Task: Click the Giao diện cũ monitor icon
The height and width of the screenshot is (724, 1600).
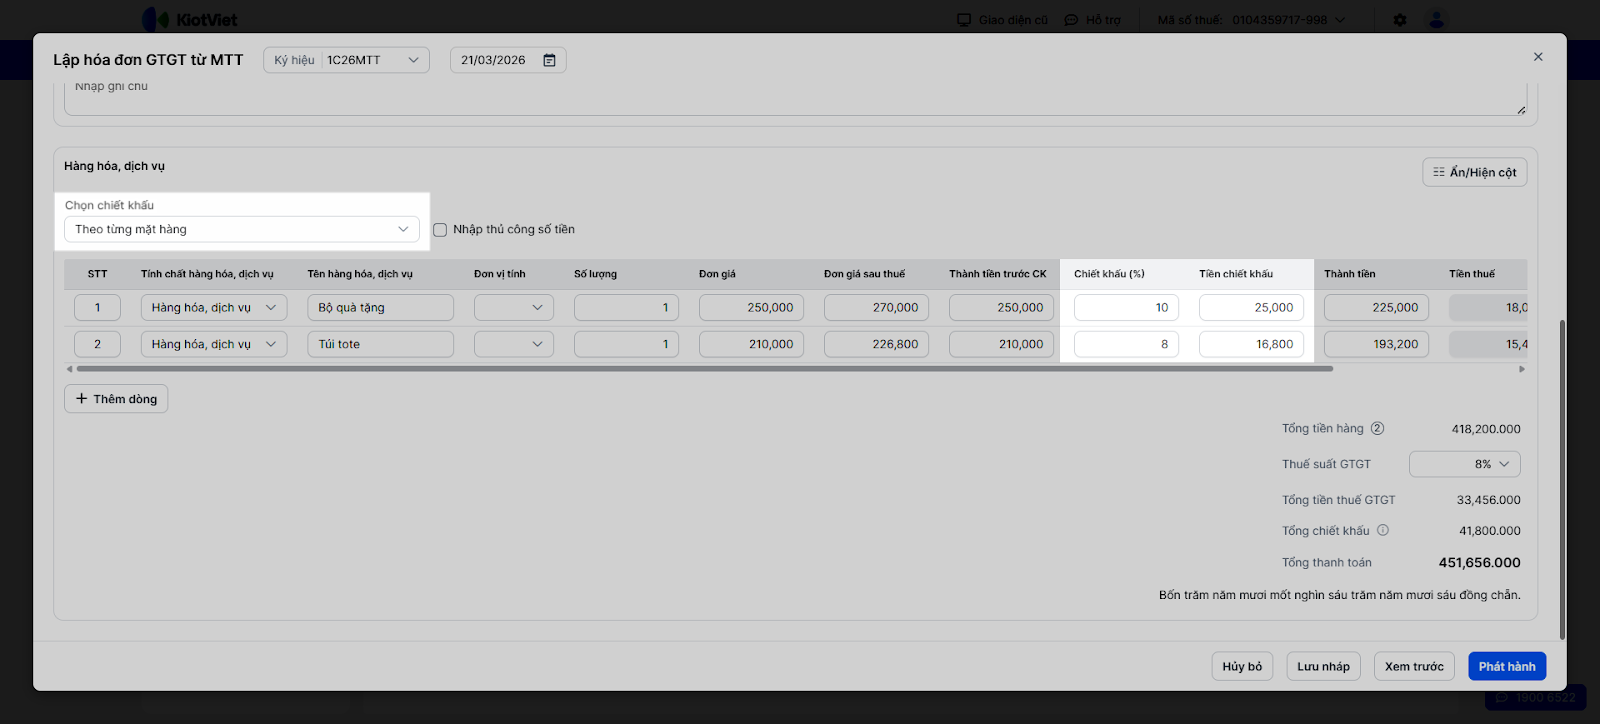Action: [964, 20]
